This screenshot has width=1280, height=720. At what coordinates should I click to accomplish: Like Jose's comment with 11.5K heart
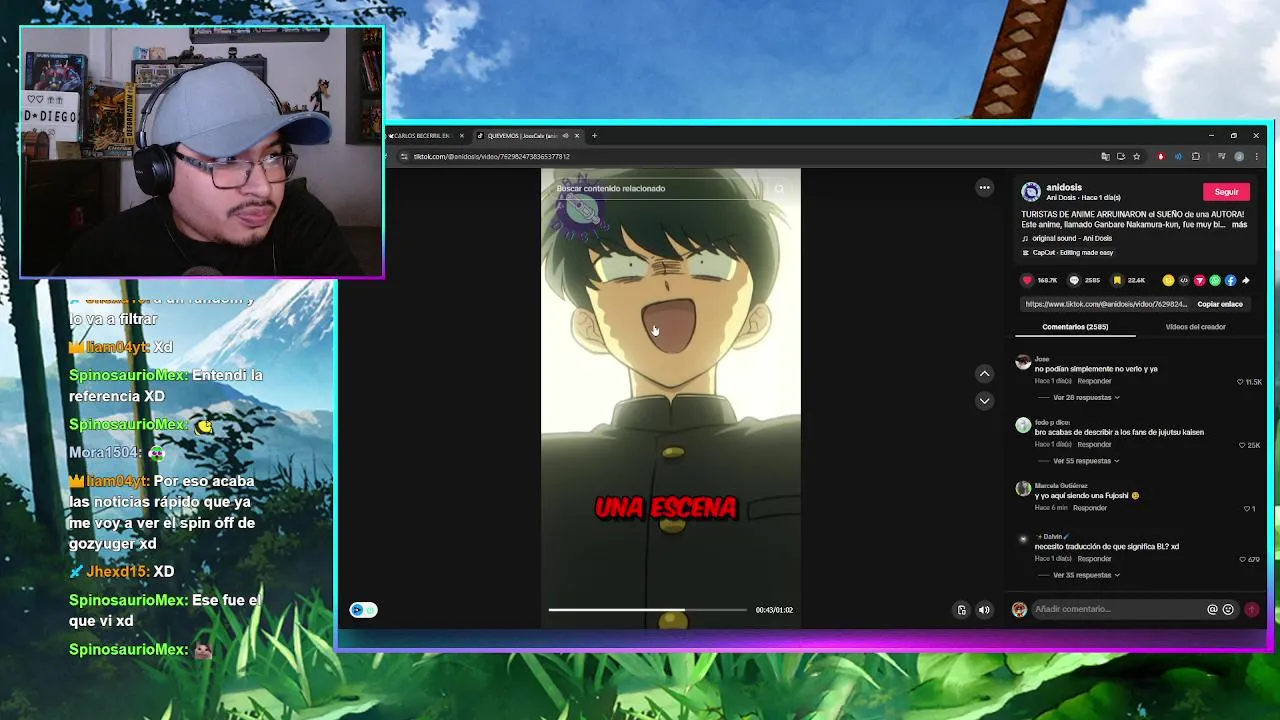pyautogui.click(x=1240, y=382)
